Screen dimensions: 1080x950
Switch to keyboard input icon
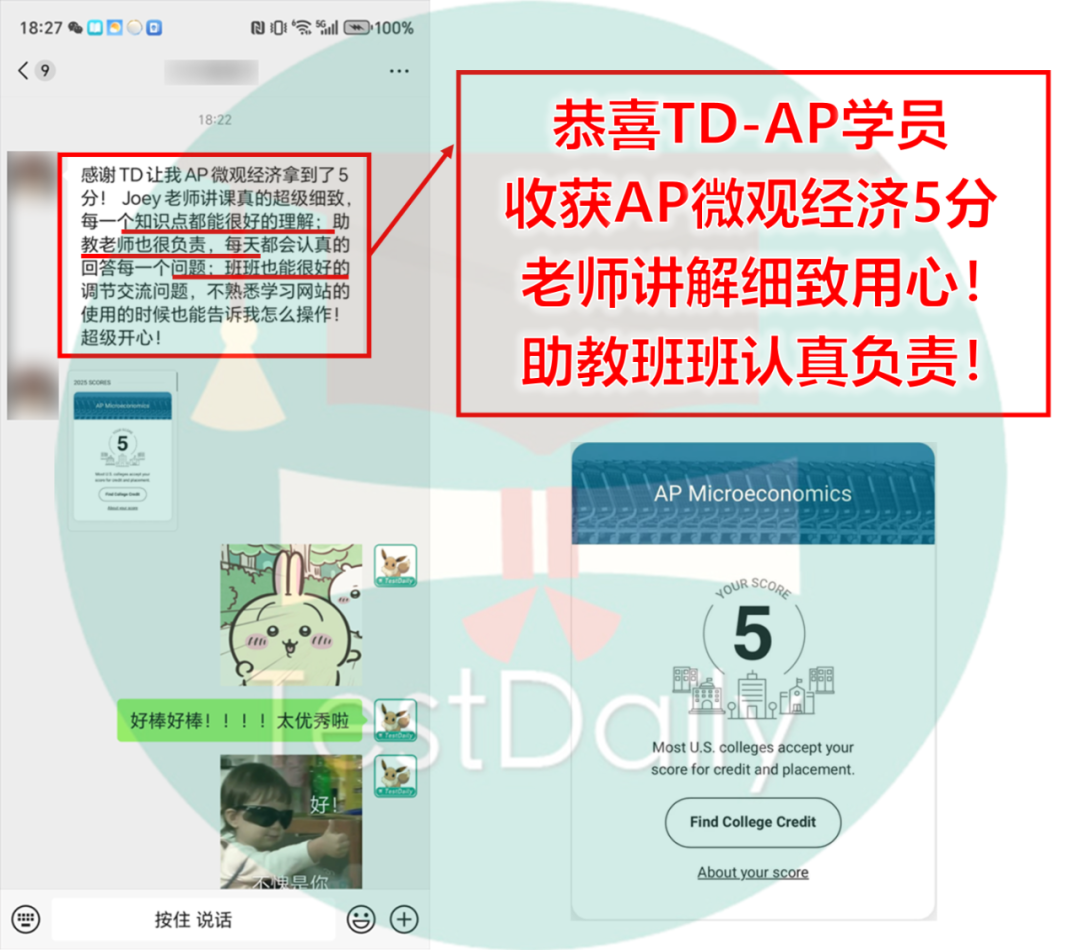(26, 919)
